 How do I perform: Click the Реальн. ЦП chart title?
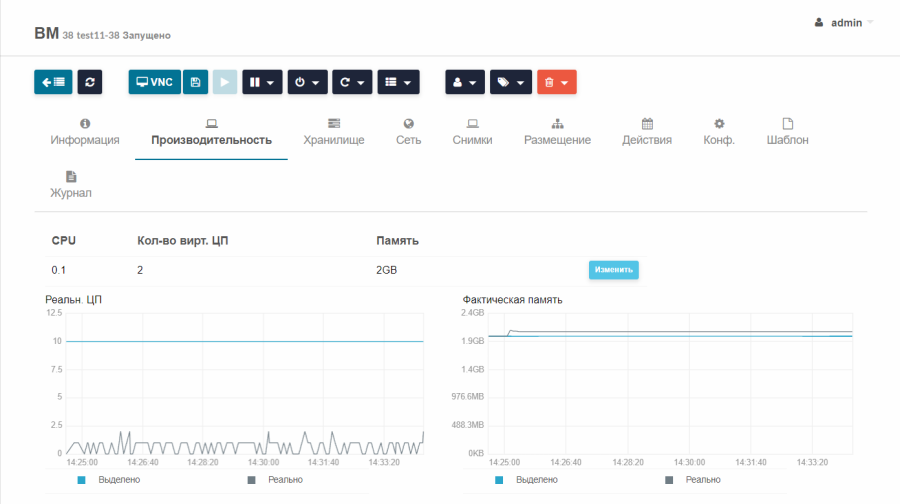tap(73, 300)
